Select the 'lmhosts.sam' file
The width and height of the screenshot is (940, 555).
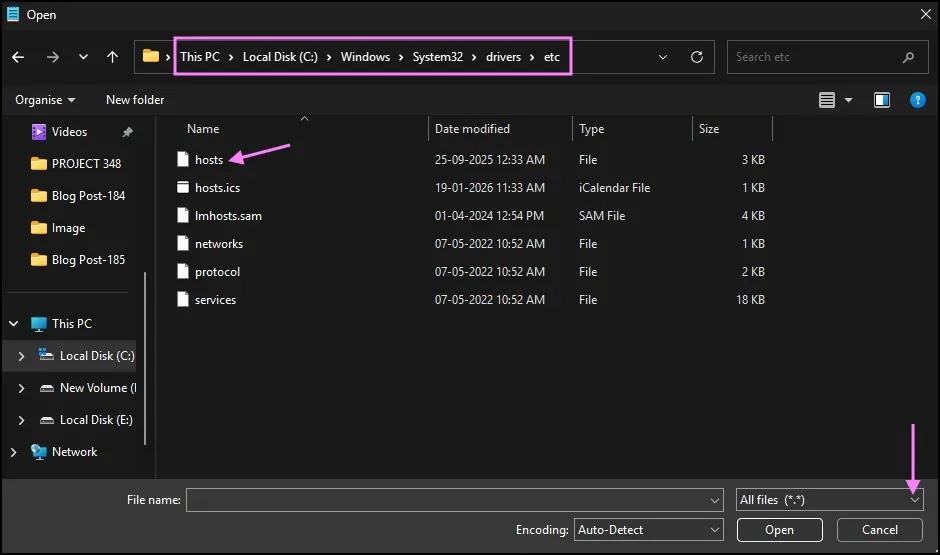(228, 216)
